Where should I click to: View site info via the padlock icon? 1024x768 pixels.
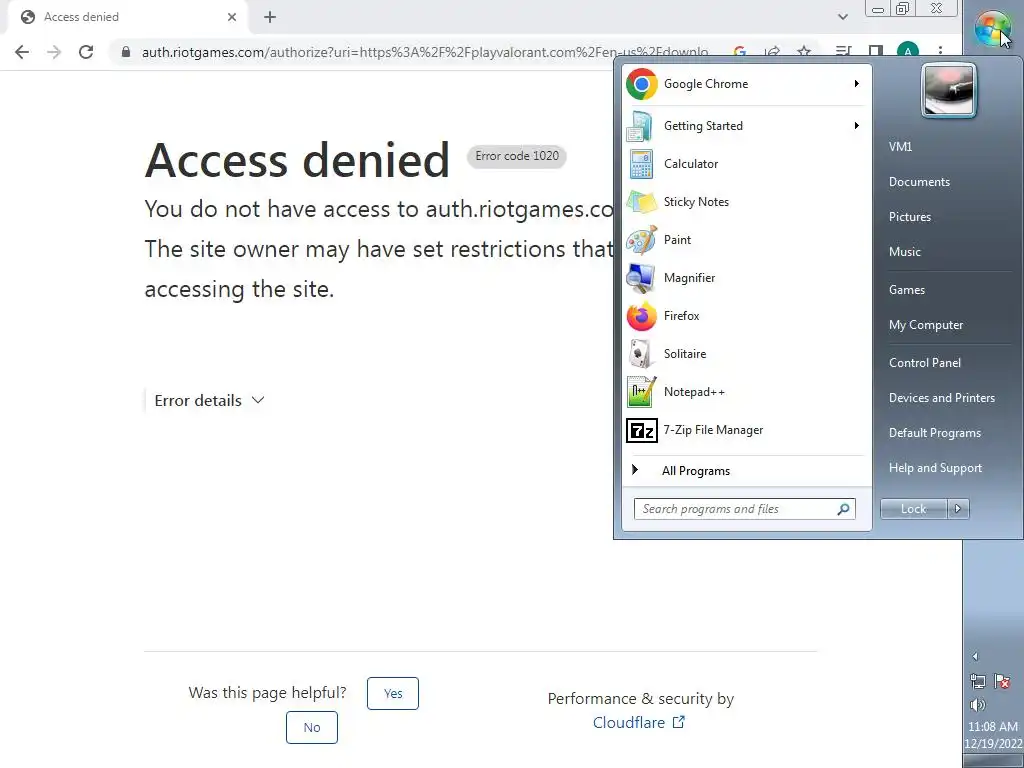(126, 52)
